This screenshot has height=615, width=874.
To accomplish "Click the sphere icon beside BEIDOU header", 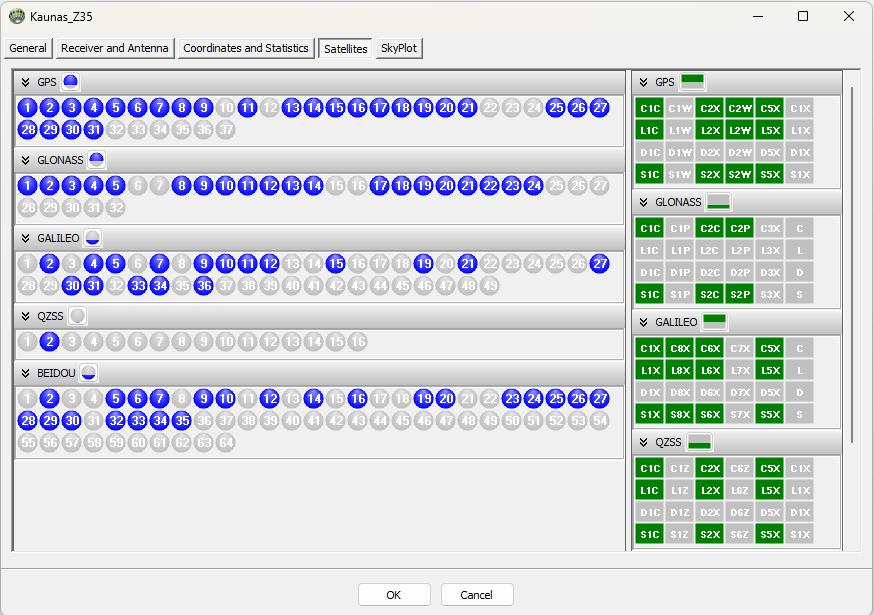I will pyautogui.click(x=89, y=373).
